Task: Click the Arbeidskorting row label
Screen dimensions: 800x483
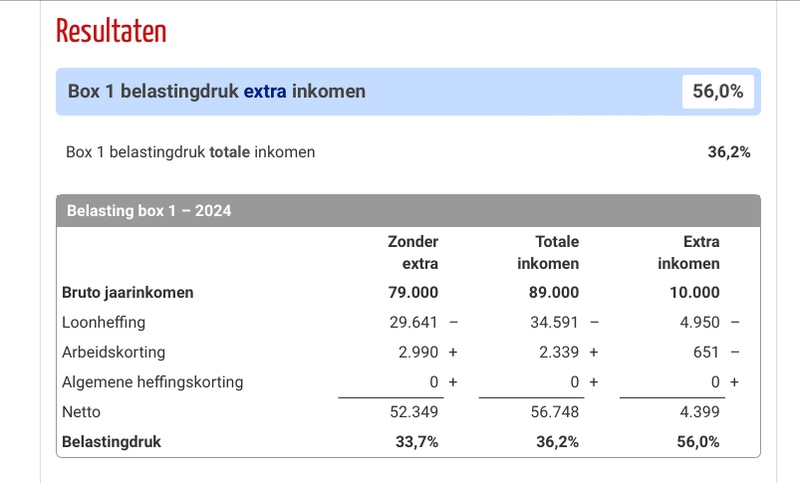Action: pos(113,352)
